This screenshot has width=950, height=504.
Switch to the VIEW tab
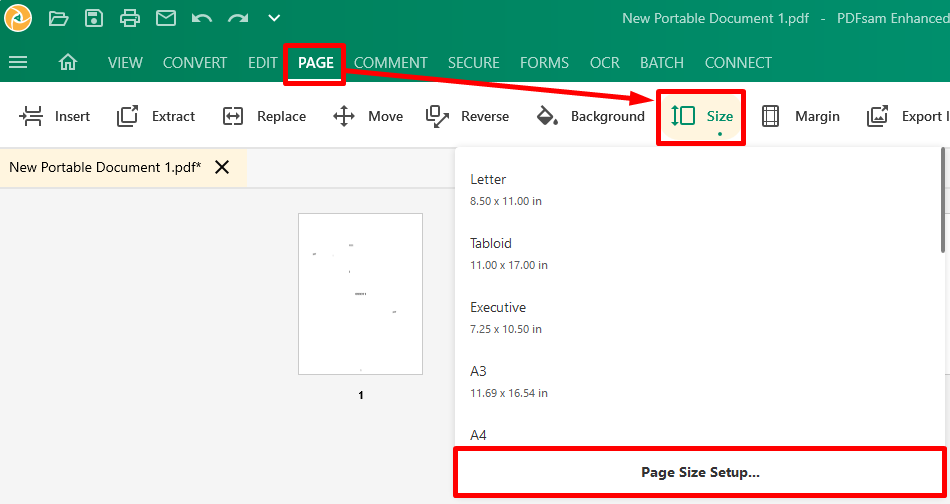(x=125, y=63)
